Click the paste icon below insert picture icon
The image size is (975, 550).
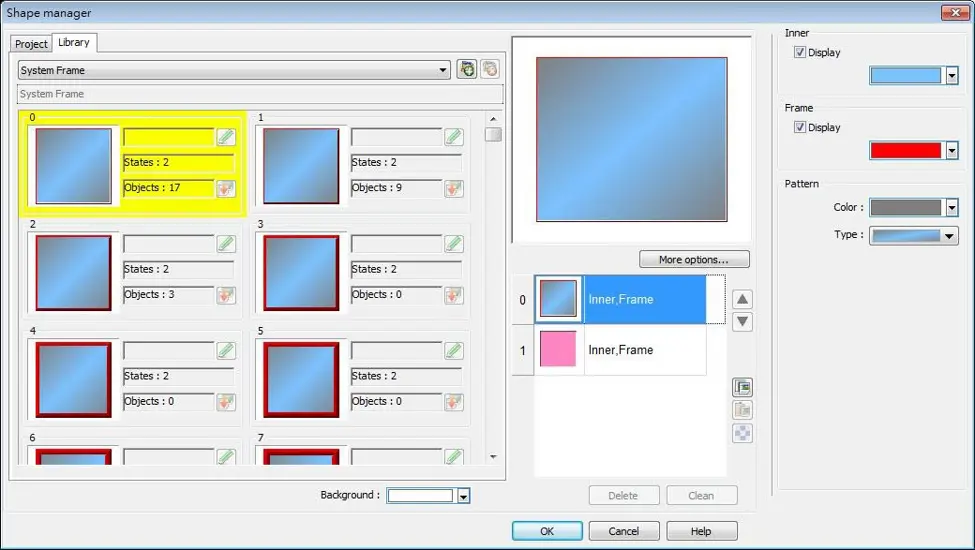point(742,410)
